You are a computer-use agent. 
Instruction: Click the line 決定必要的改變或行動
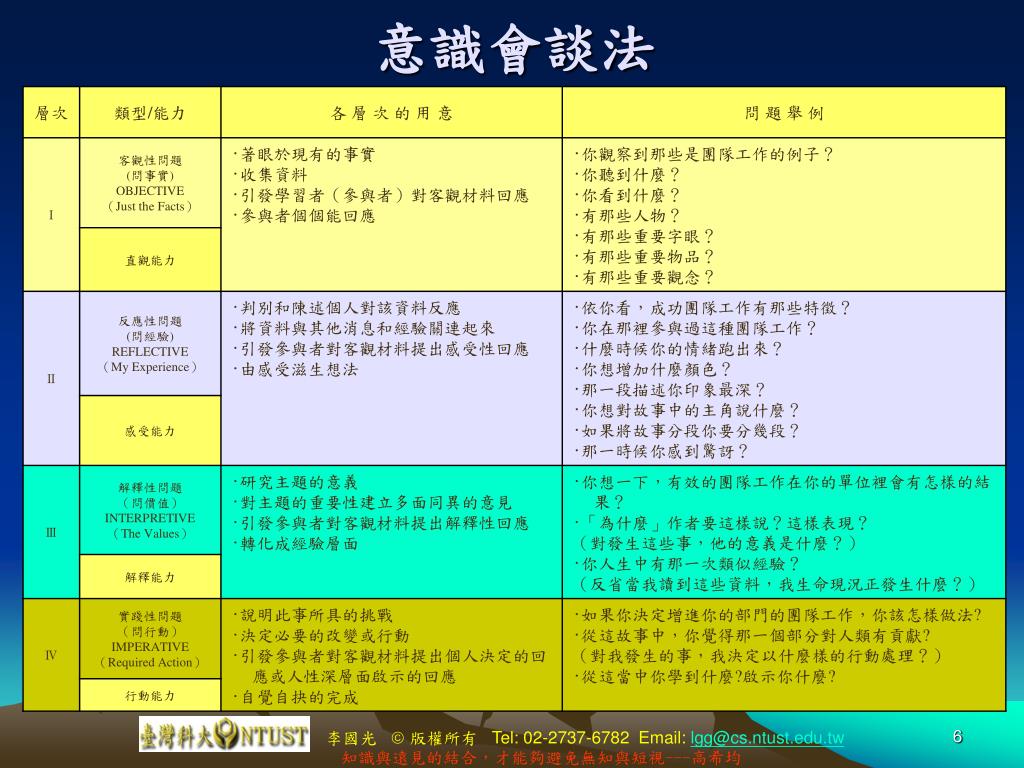coord(321,635)
